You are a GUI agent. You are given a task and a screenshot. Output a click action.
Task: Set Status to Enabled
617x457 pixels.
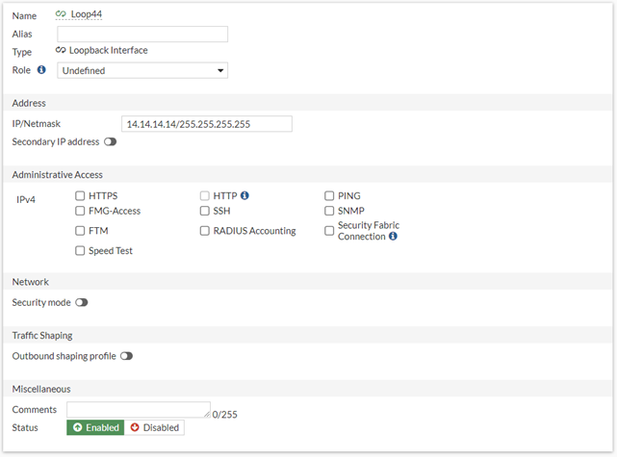(95, 428)
